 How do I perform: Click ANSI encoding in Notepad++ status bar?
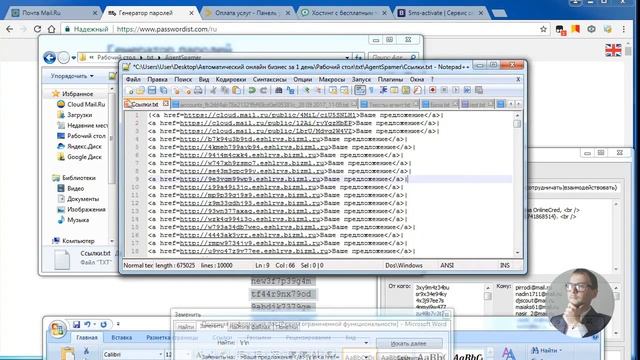coord(447,265)
